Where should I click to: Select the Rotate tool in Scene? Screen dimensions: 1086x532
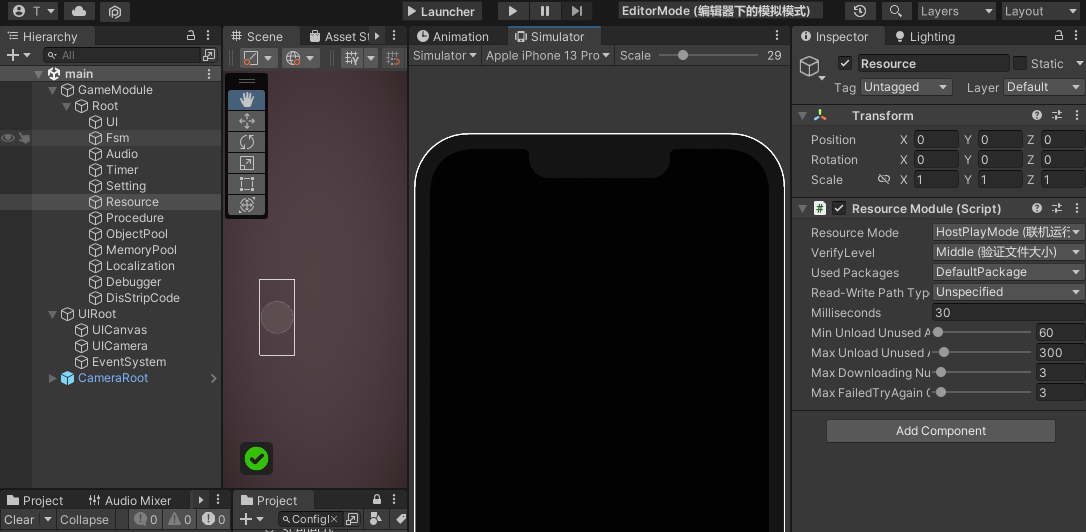(x=247, y=142)
